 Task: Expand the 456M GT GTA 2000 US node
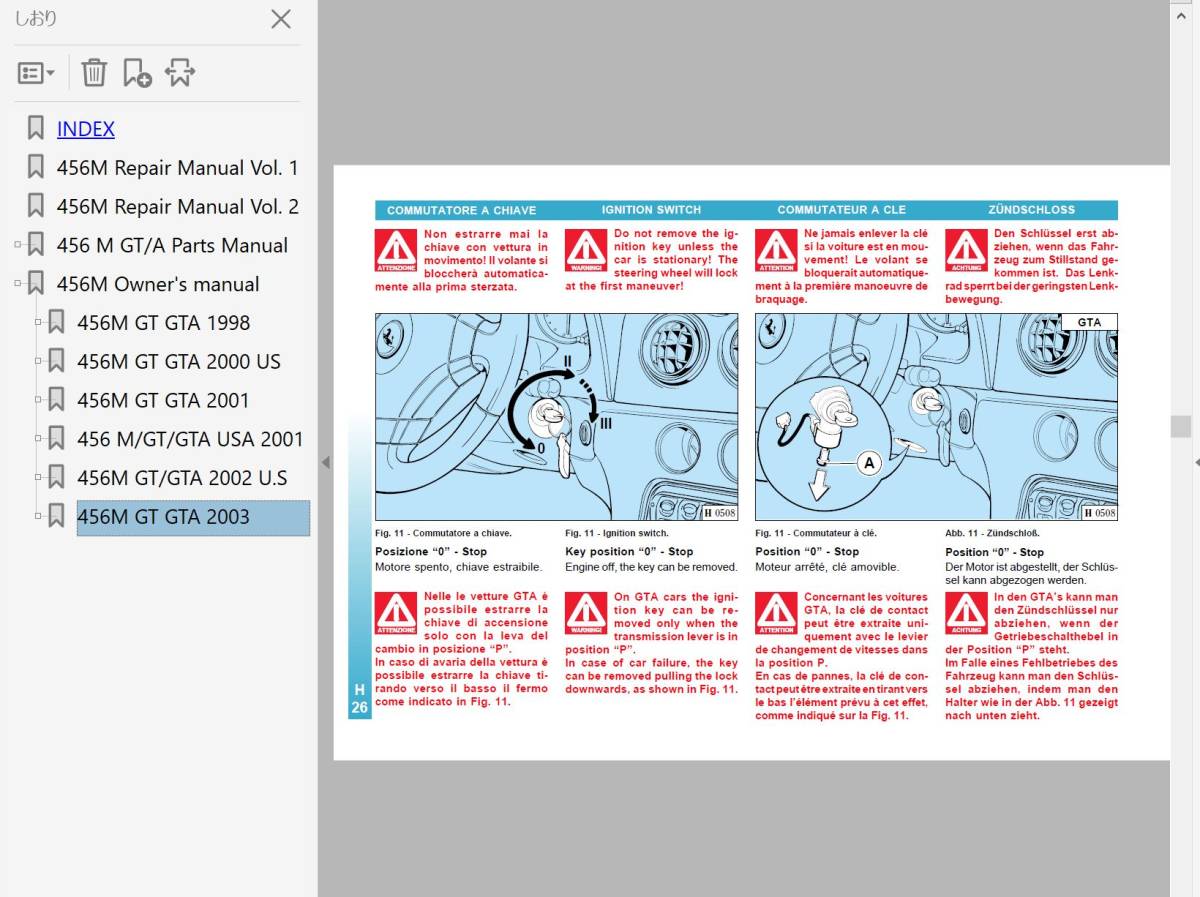39,362
